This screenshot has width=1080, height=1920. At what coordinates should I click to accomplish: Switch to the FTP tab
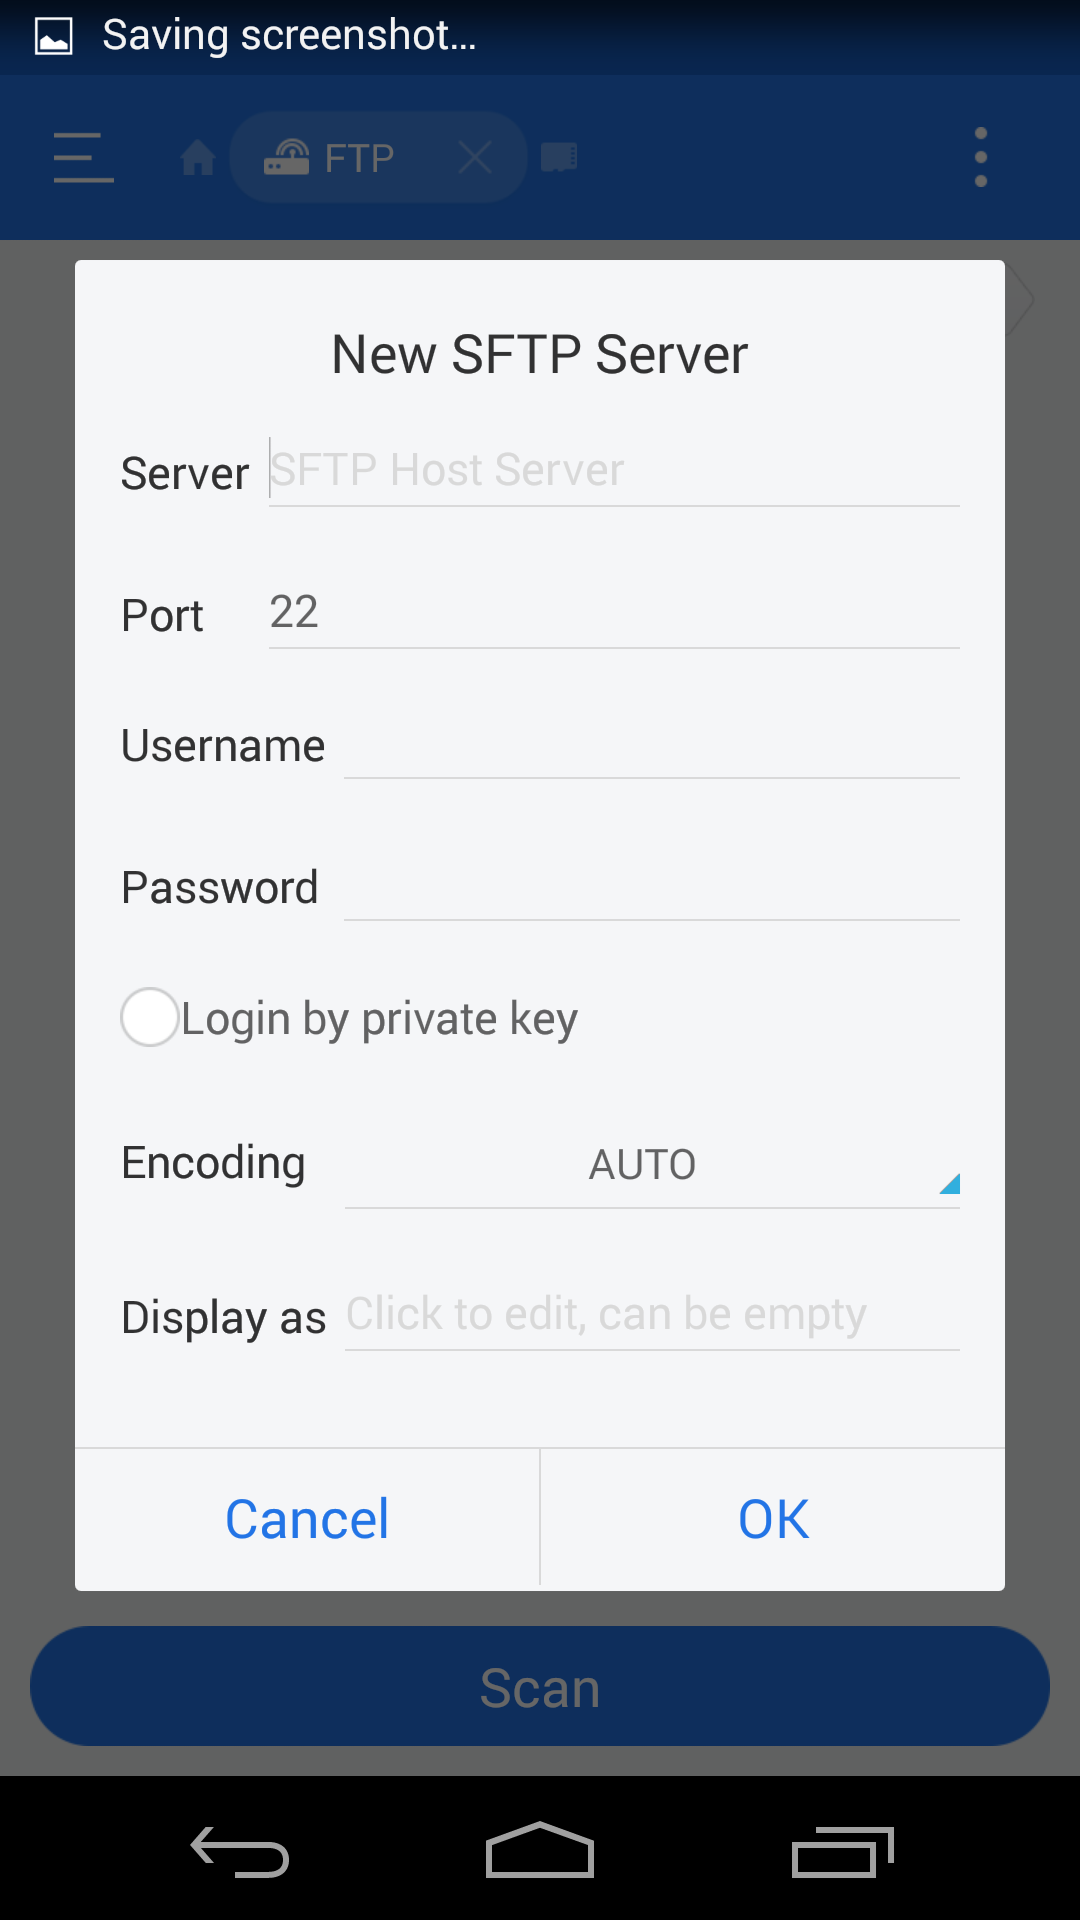pos(360,158)
